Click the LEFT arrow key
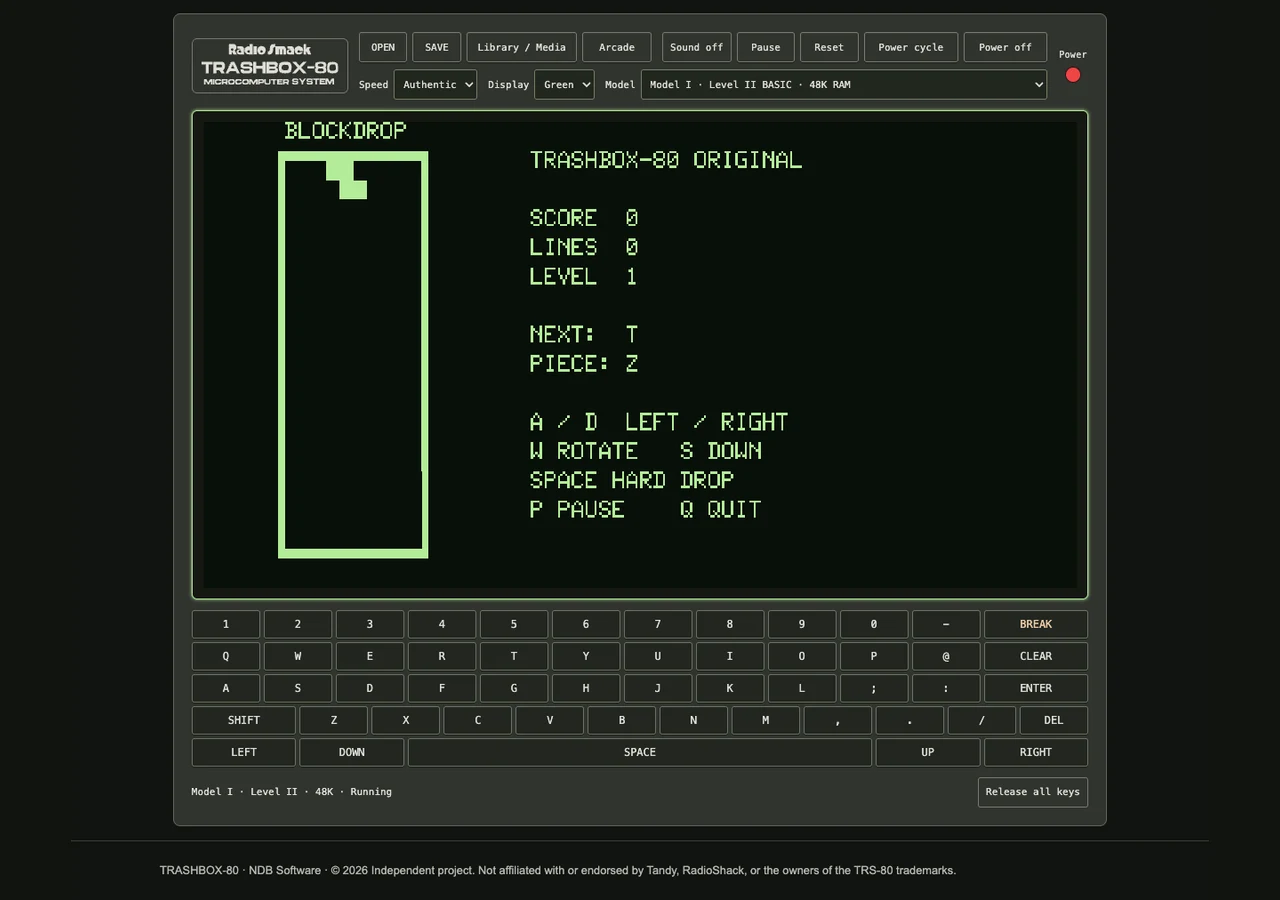 click(x=244, y=752)
